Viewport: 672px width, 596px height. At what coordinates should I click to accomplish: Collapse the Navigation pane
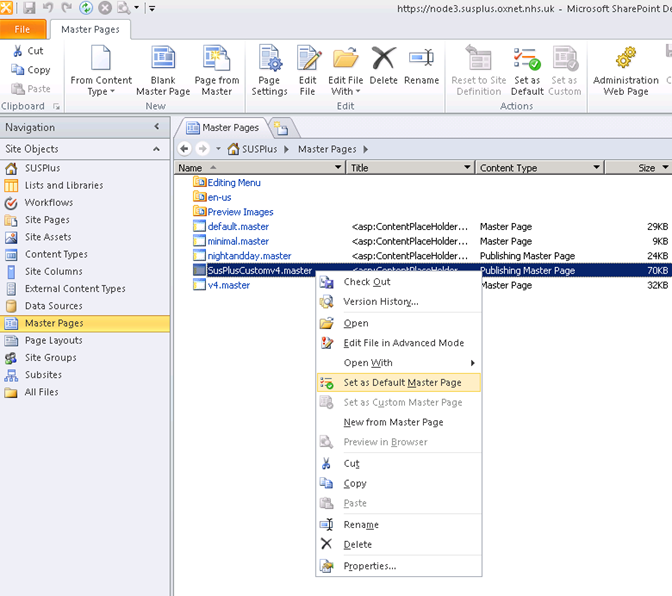click(157, 126)
